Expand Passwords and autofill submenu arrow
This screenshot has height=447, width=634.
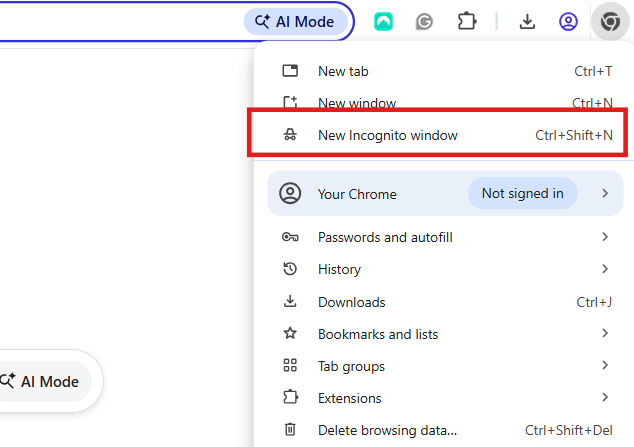pyautogui.click(x=605, y=237)
